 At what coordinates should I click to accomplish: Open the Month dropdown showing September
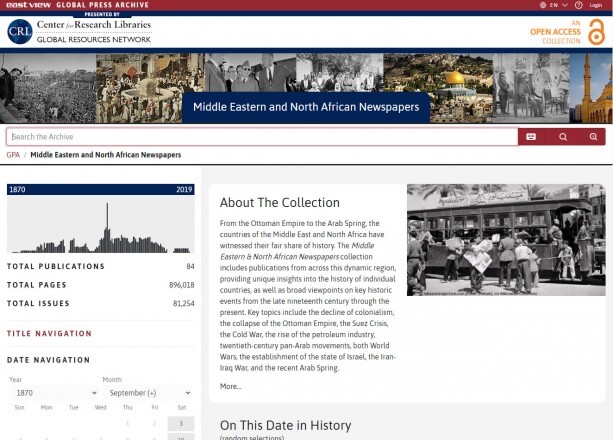click(x=148, y=393)
